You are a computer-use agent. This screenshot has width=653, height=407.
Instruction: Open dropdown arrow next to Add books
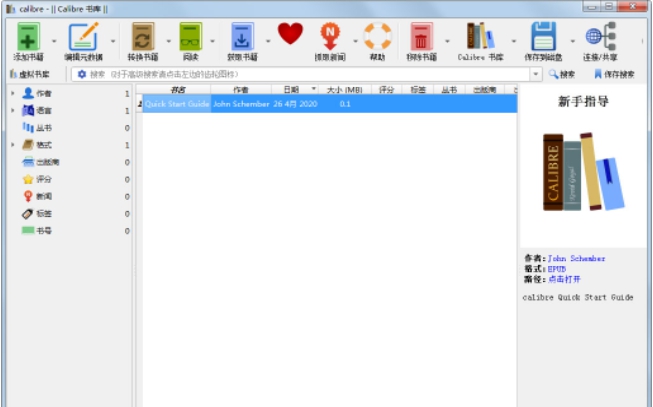(x=54, y=41)
